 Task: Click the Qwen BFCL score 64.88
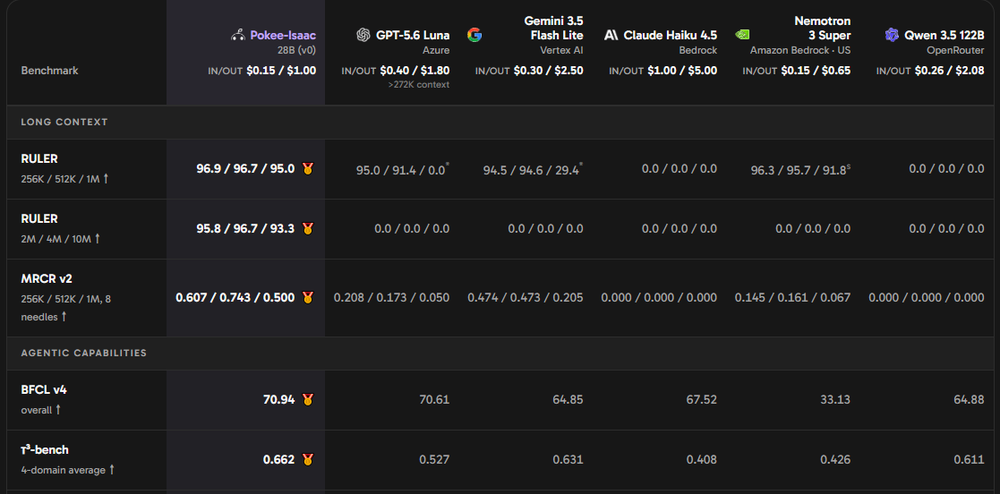click(x=969, y=400)
